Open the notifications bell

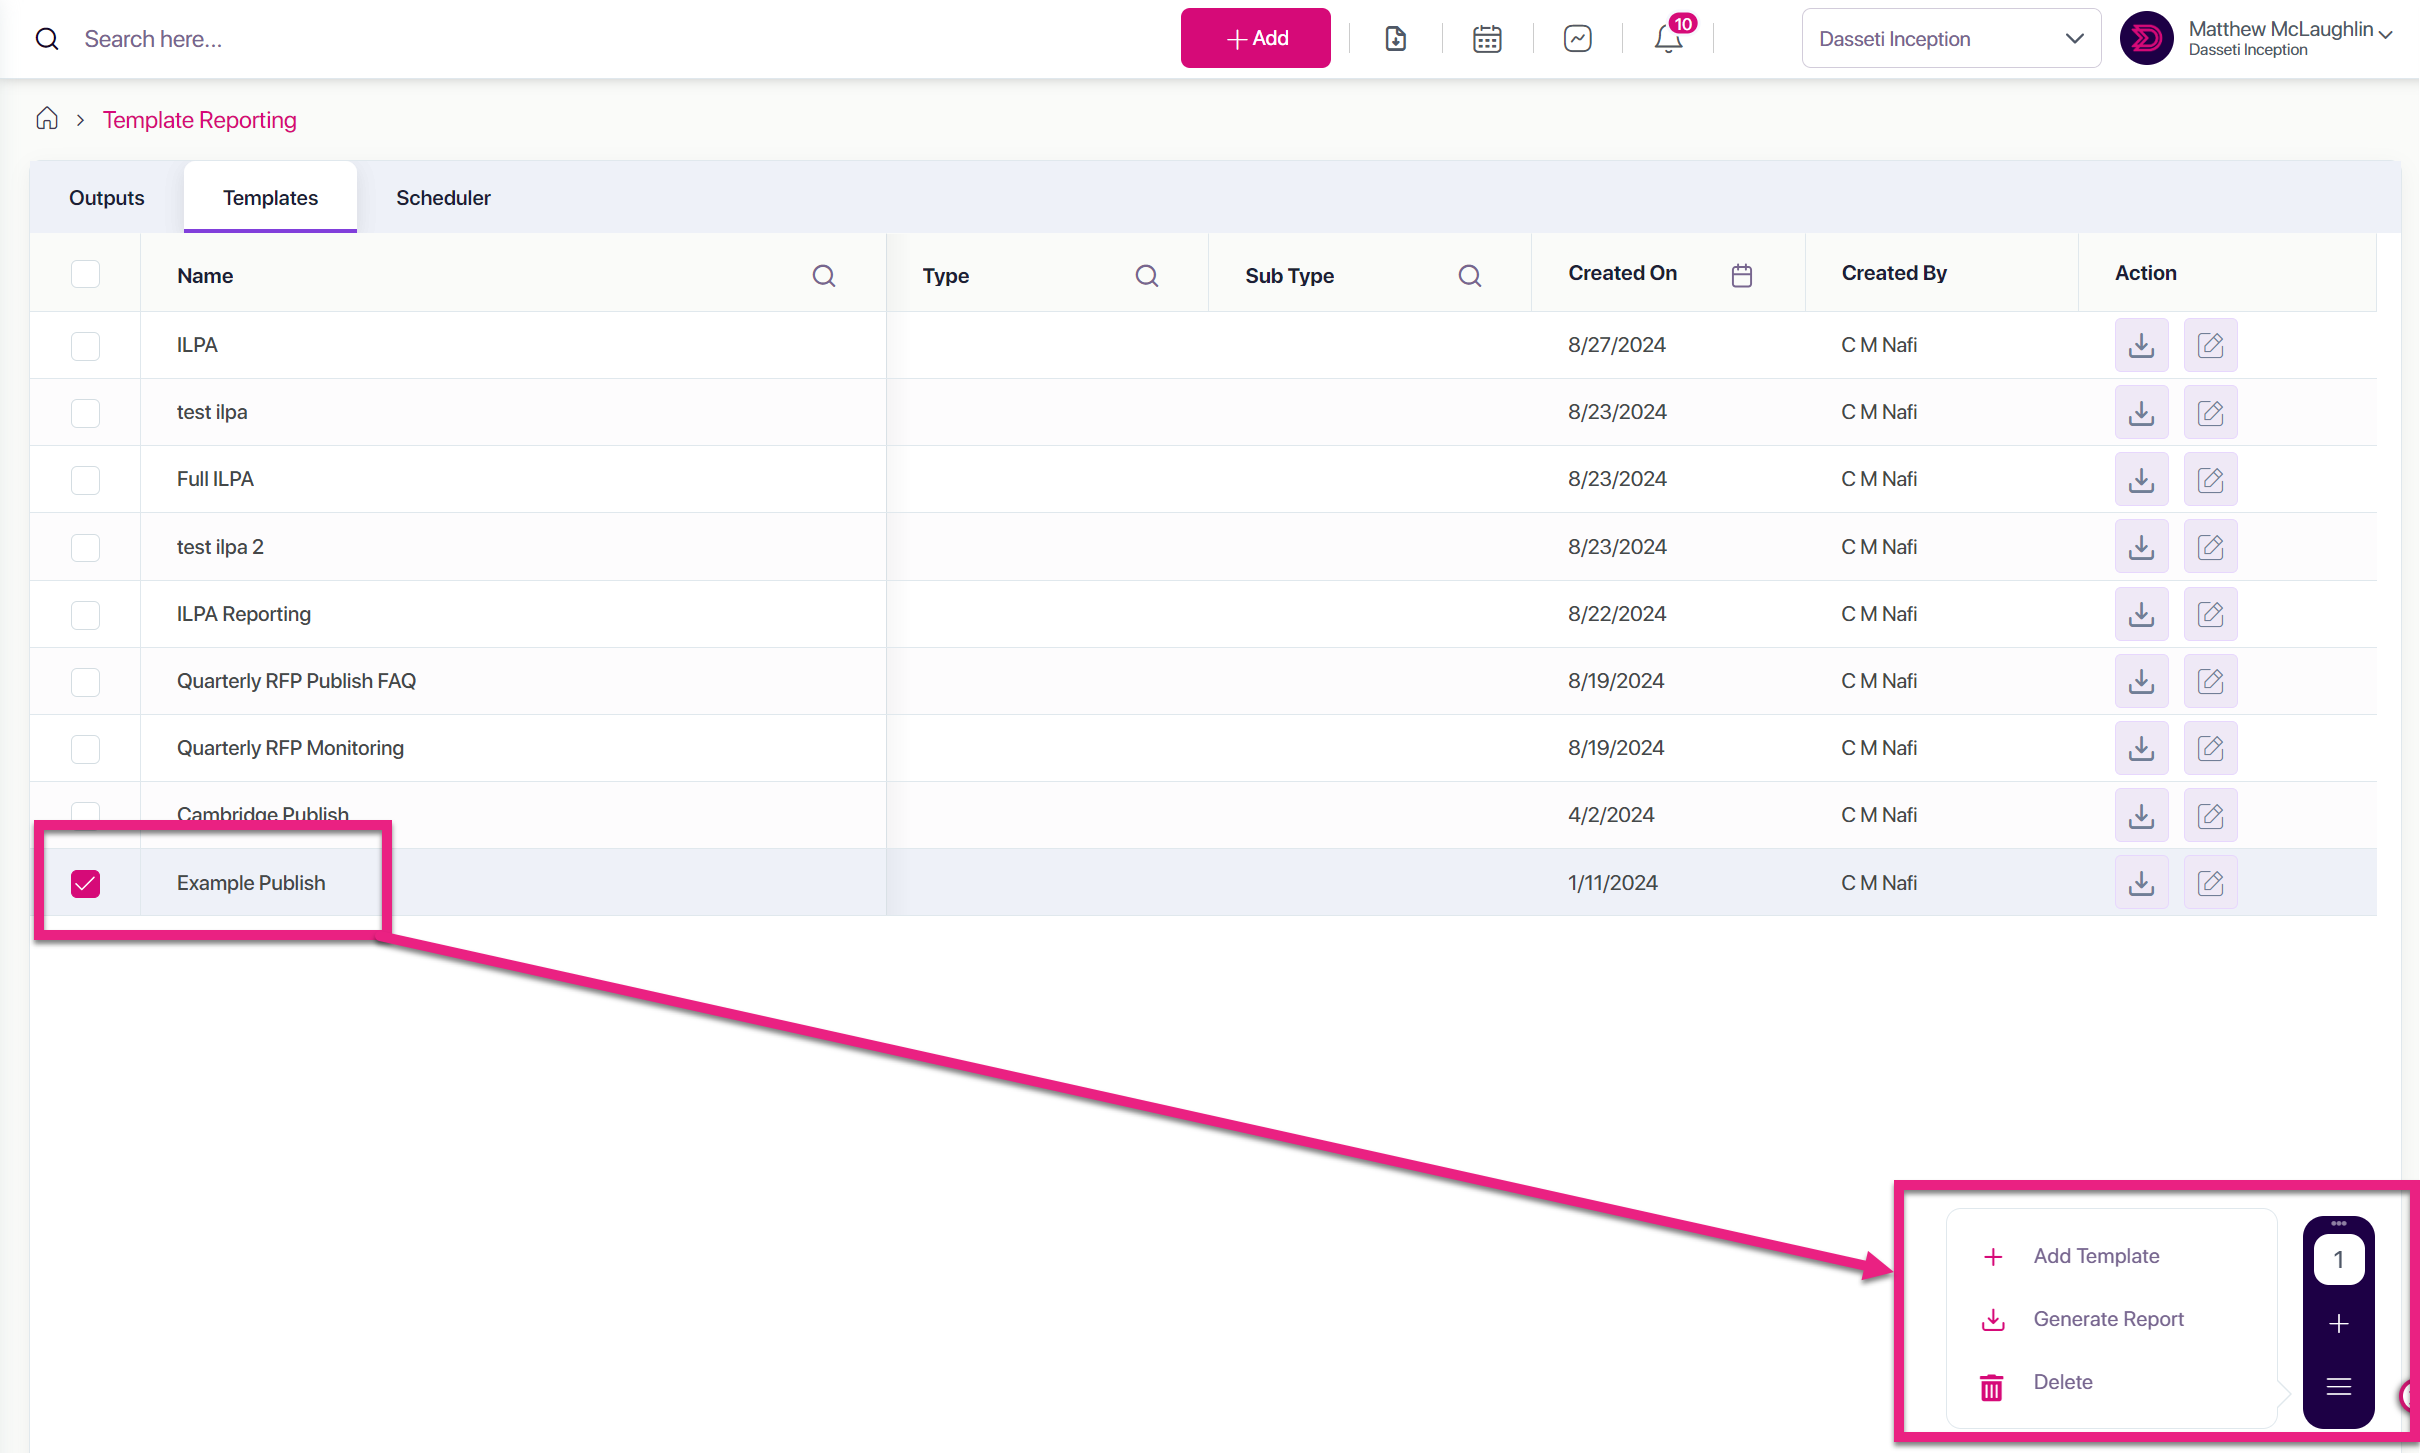click(1669, 39)
